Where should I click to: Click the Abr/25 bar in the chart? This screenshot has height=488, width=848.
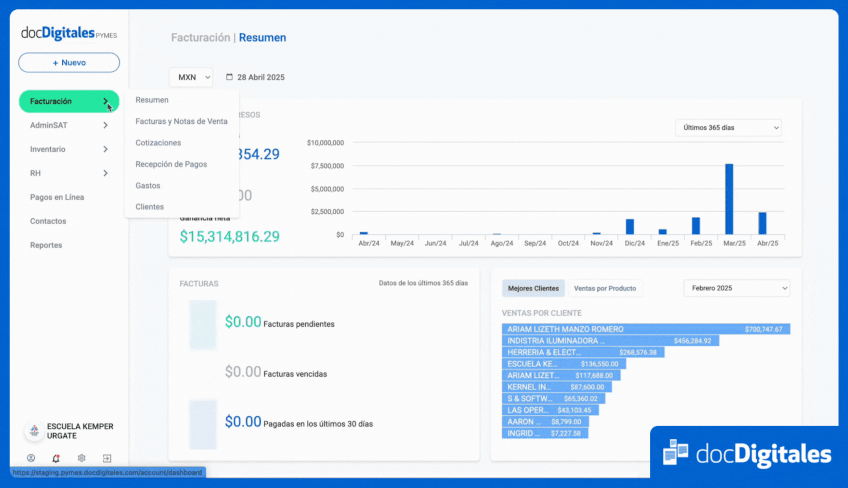click(x=763, y=223)
